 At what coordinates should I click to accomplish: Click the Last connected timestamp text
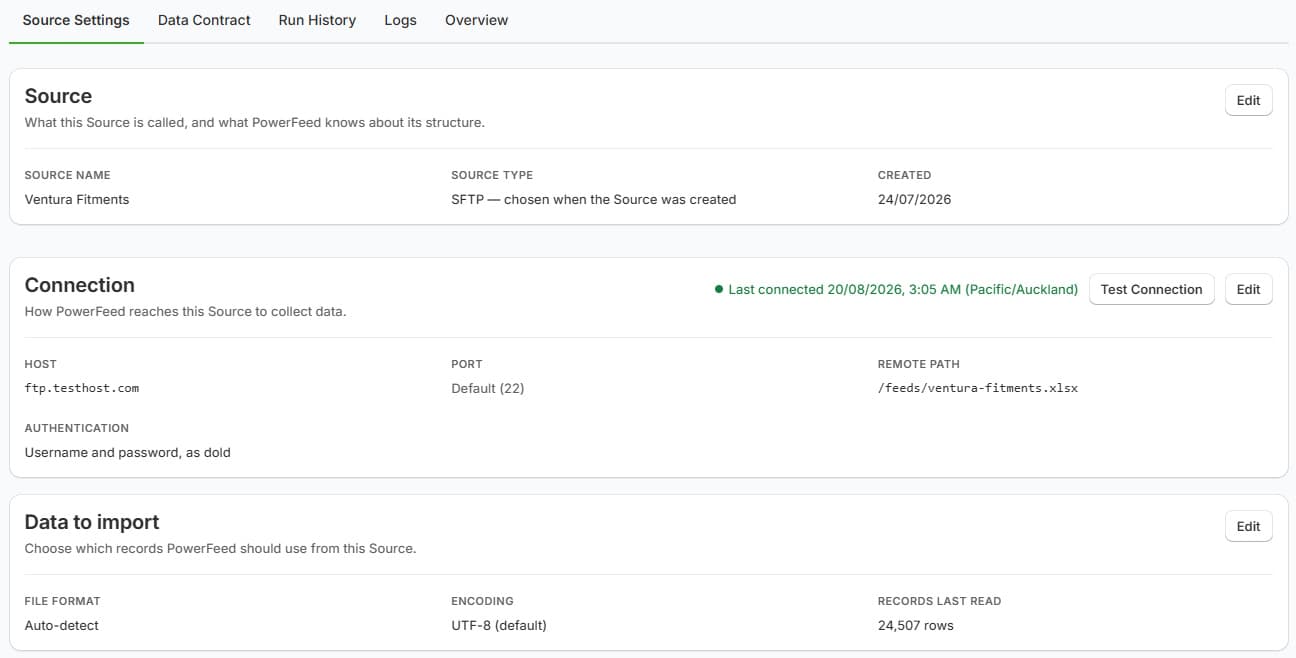click(903, 289)
